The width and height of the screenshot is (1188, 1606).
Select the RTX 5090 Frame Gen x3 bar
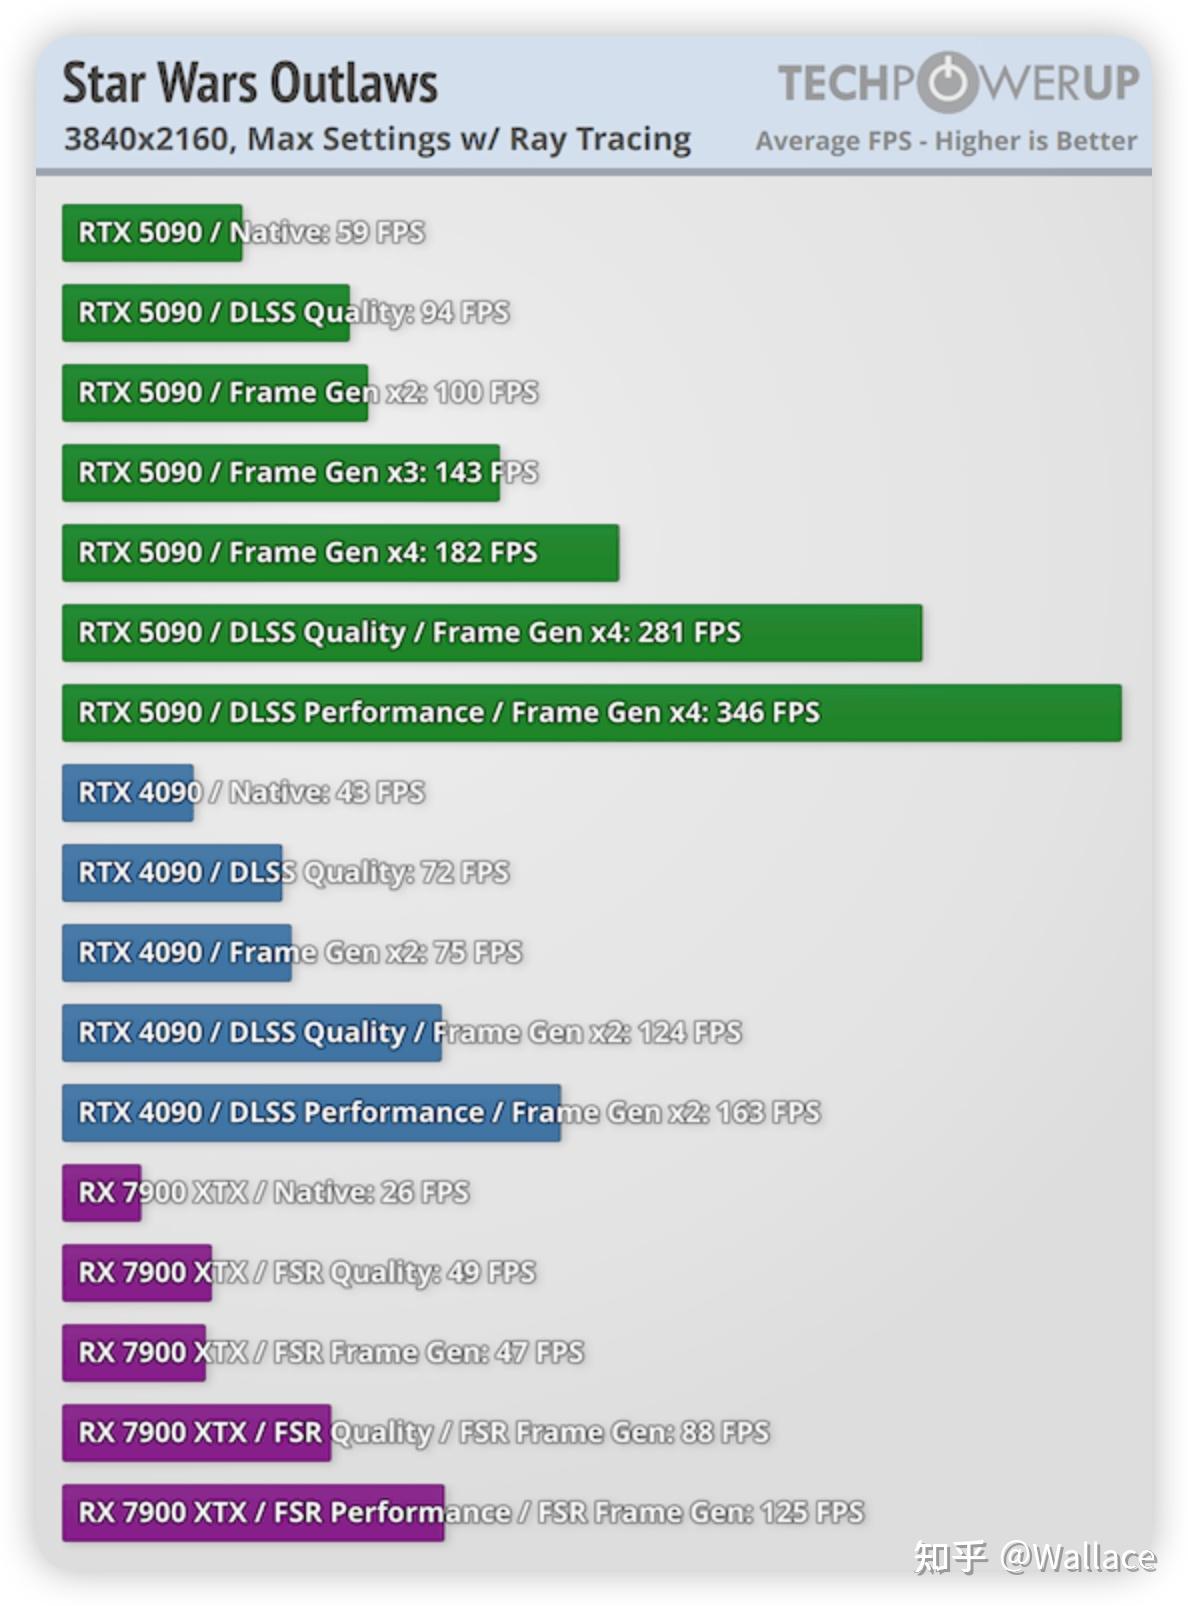280,473
